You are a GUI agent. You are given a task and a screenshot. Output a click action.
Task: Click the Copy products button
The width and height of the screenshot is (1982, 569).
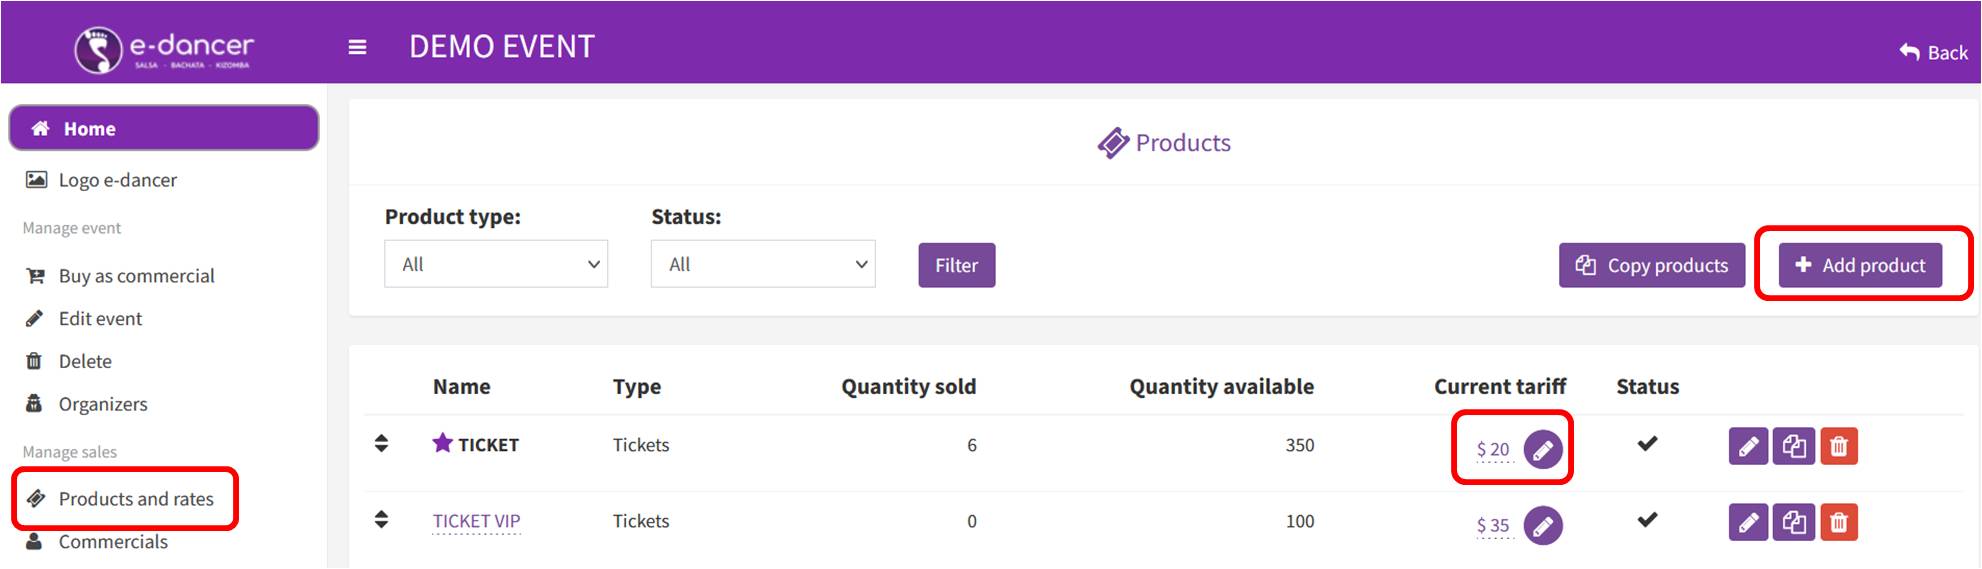pyautogui.click(x=1651, y=265)
